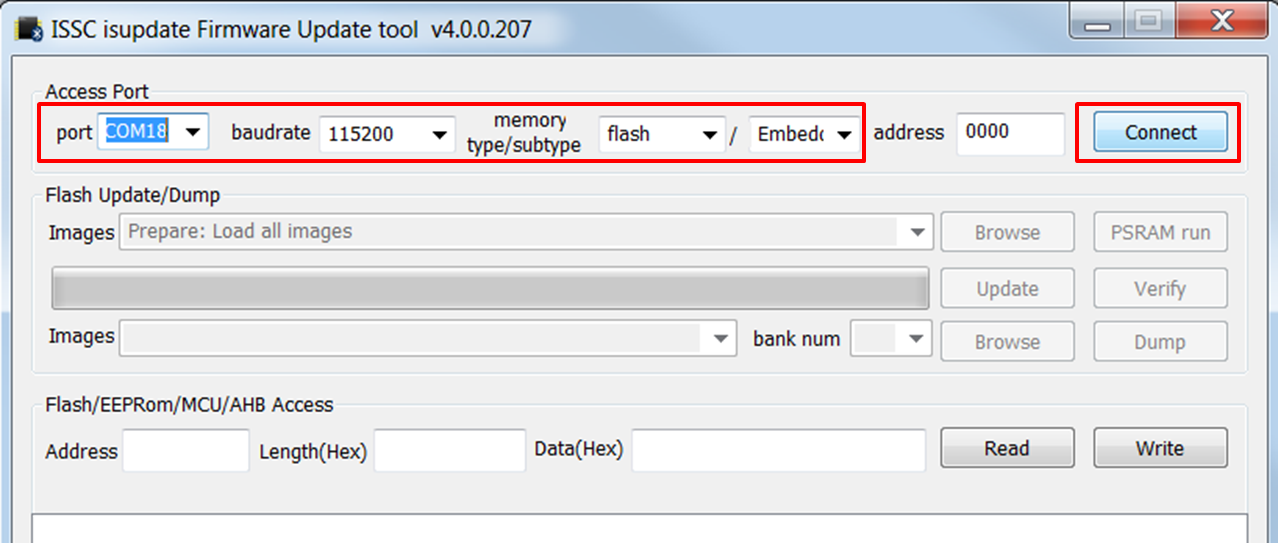Click the address field showing 0000

click(x=1009, y=133)
